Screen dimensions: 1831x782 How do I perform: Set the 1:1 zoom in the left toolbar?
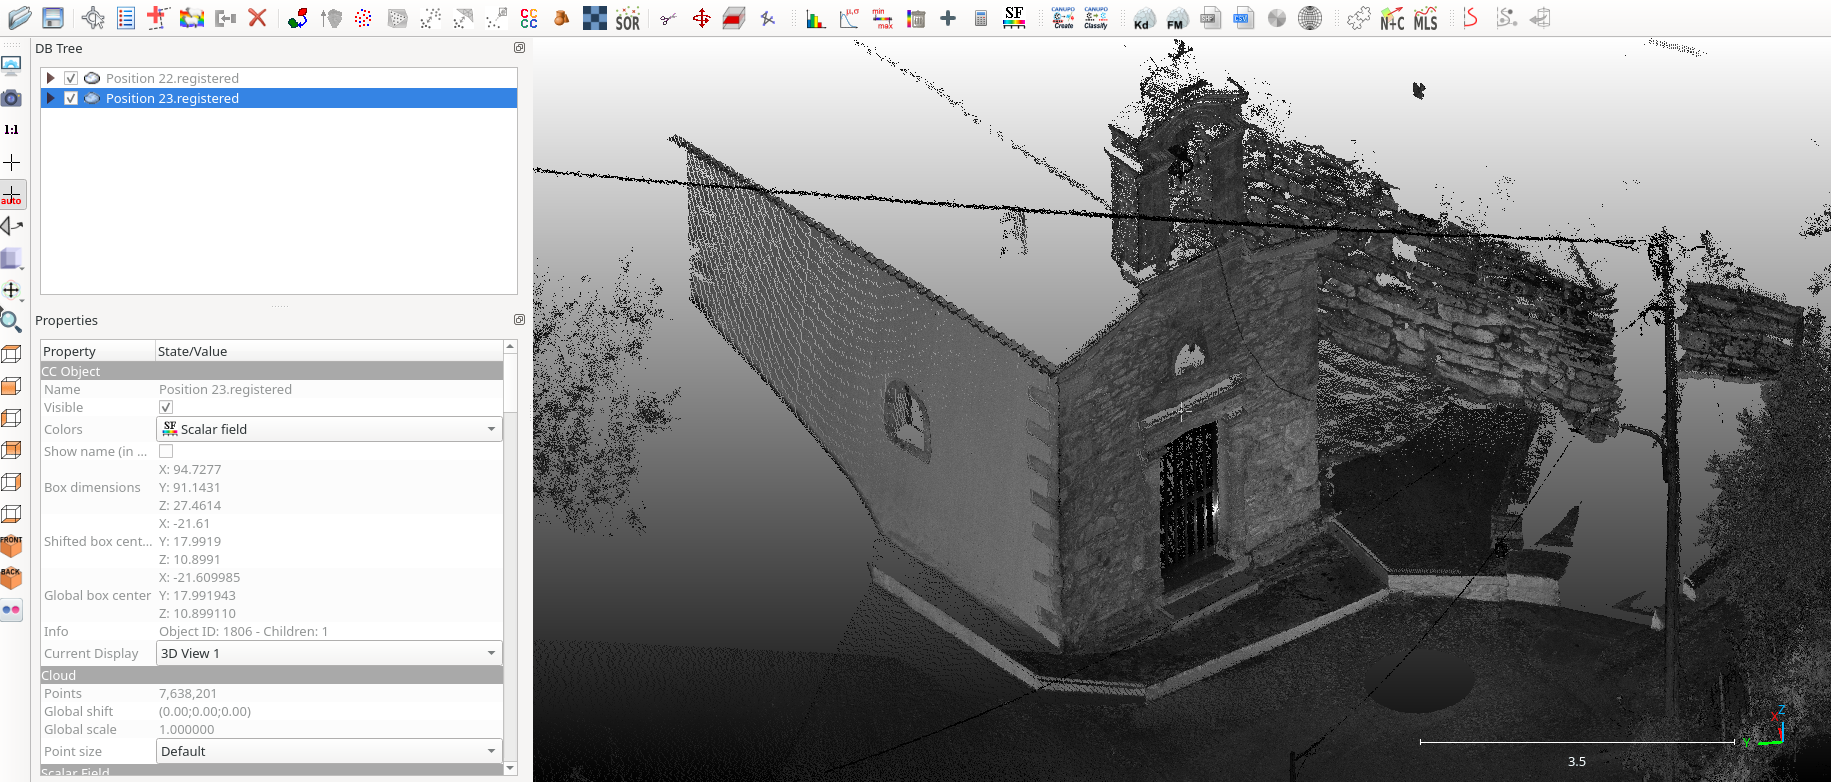tap(12, 130)
